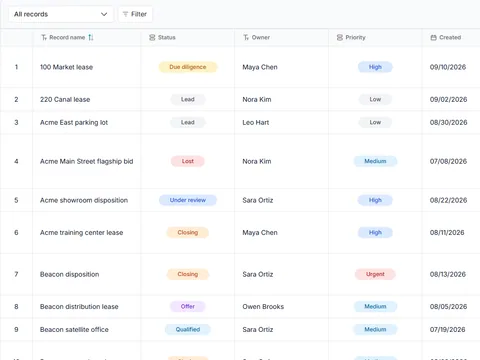480x360 pixels.
Task: Open the Beacon disposition record
Action: (x=69, y=274)
